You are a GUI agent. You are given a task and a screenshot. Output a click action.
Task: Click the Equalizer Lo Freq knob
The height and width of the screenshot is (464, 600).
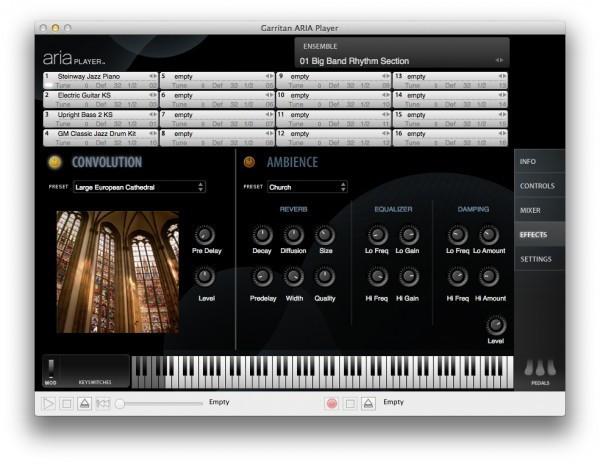point(378,235)
